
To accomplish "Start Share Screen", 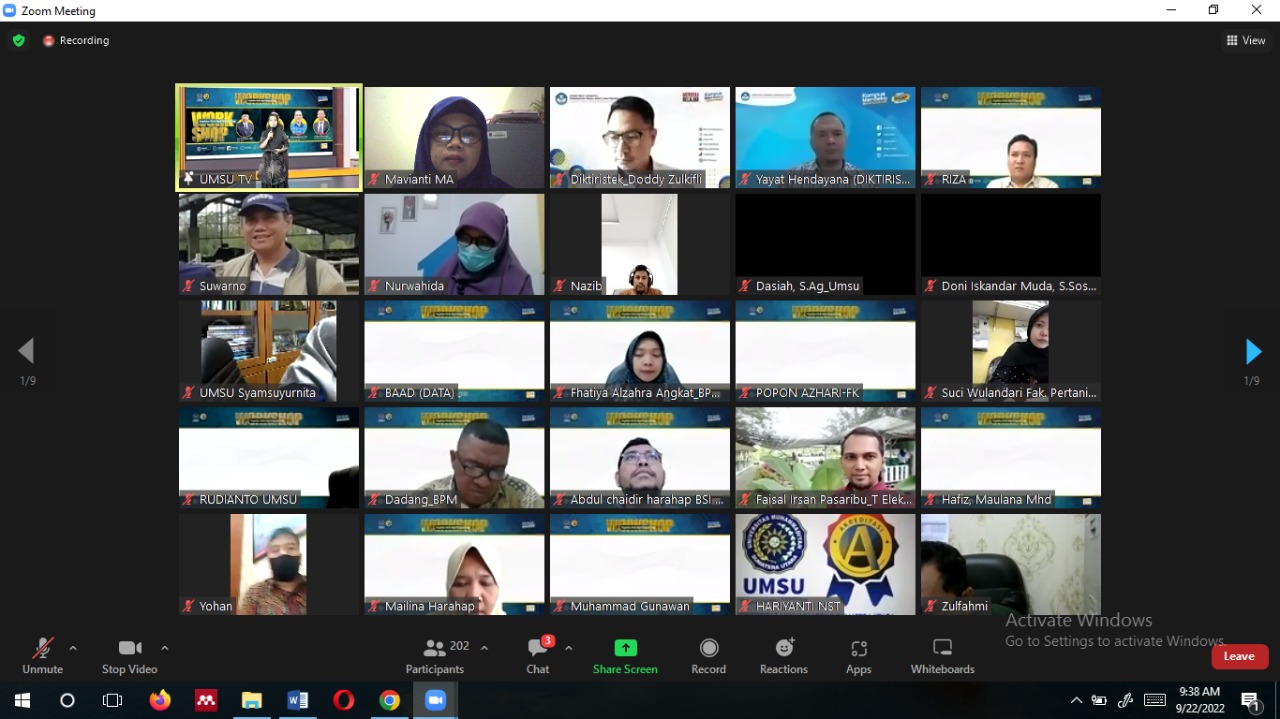I will (625, 656).
